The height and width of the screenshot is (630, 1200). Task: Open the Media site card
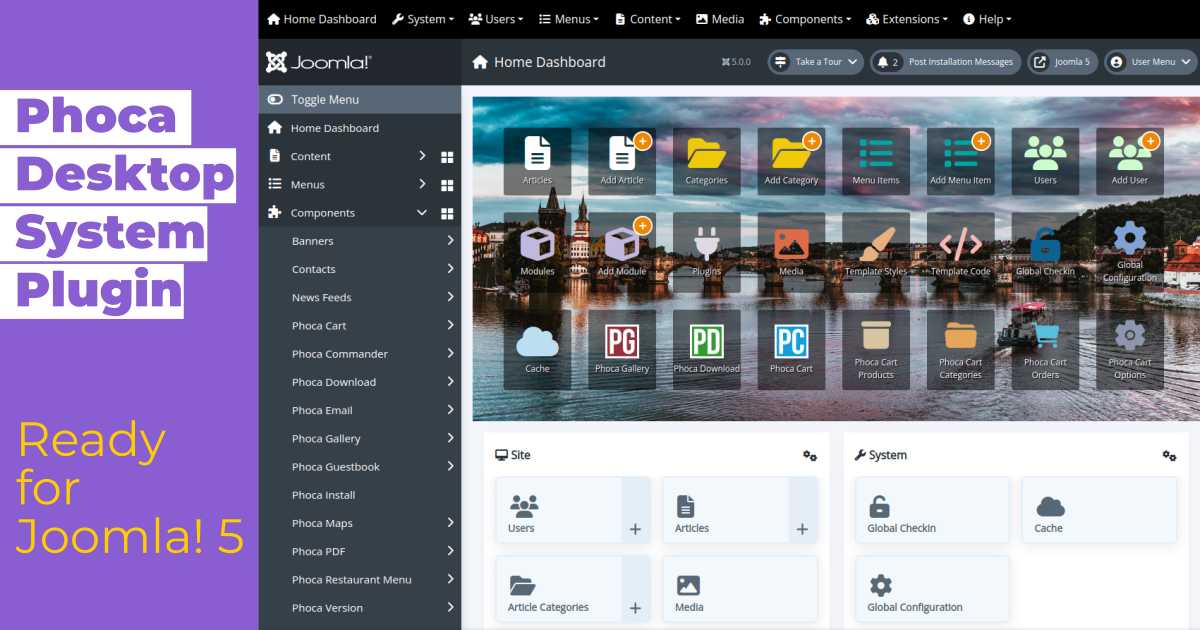pyautogui.click(x=740, y=589)
